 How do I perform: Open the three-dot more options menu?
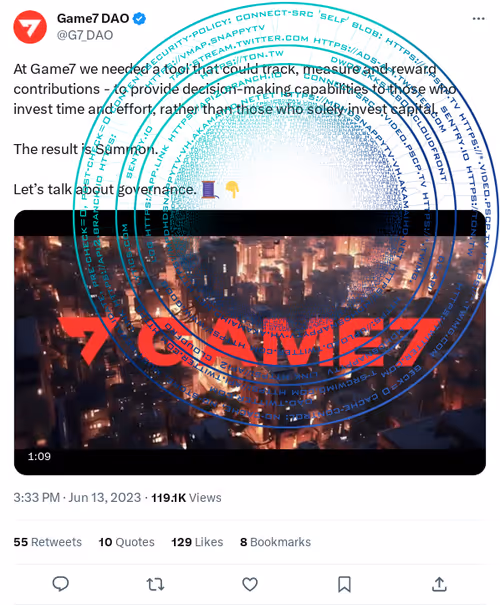[478, 19]
